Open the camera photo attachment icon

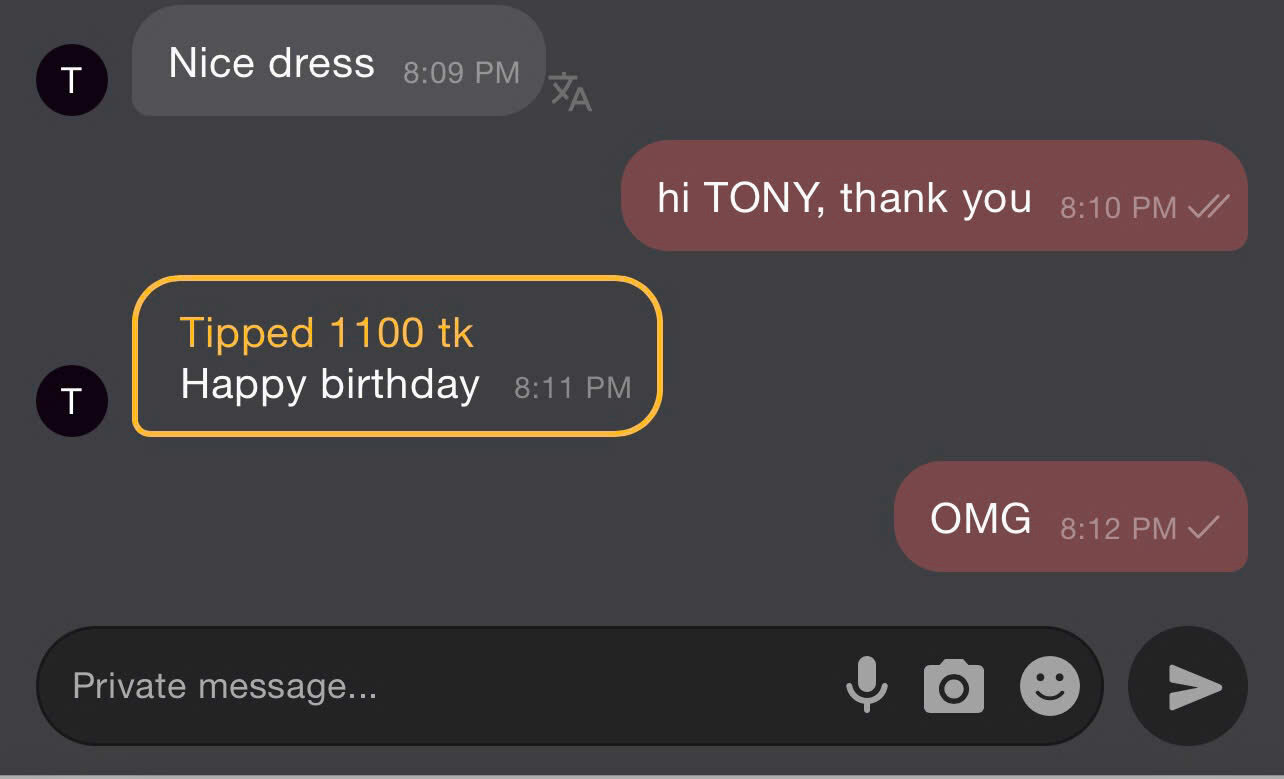[953, 686]
